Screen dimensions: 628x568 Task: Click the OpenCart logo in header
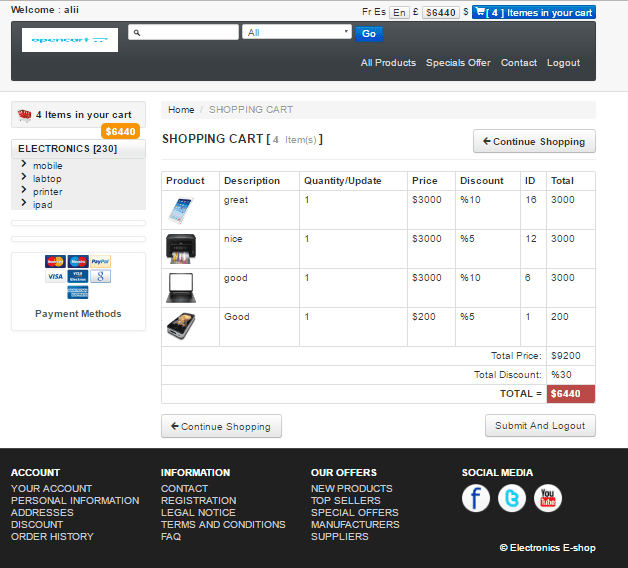[70, 40]
